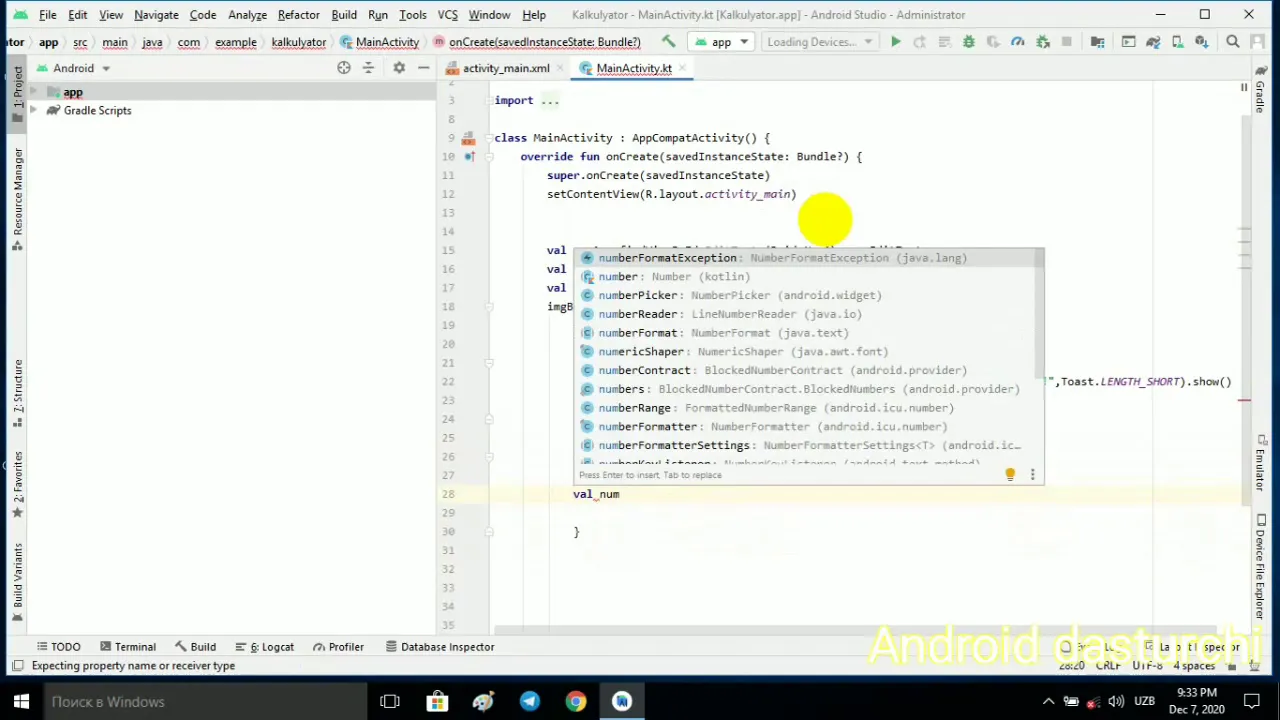
Task: Open the app run configuration dropdown
Action: point(722,42)
